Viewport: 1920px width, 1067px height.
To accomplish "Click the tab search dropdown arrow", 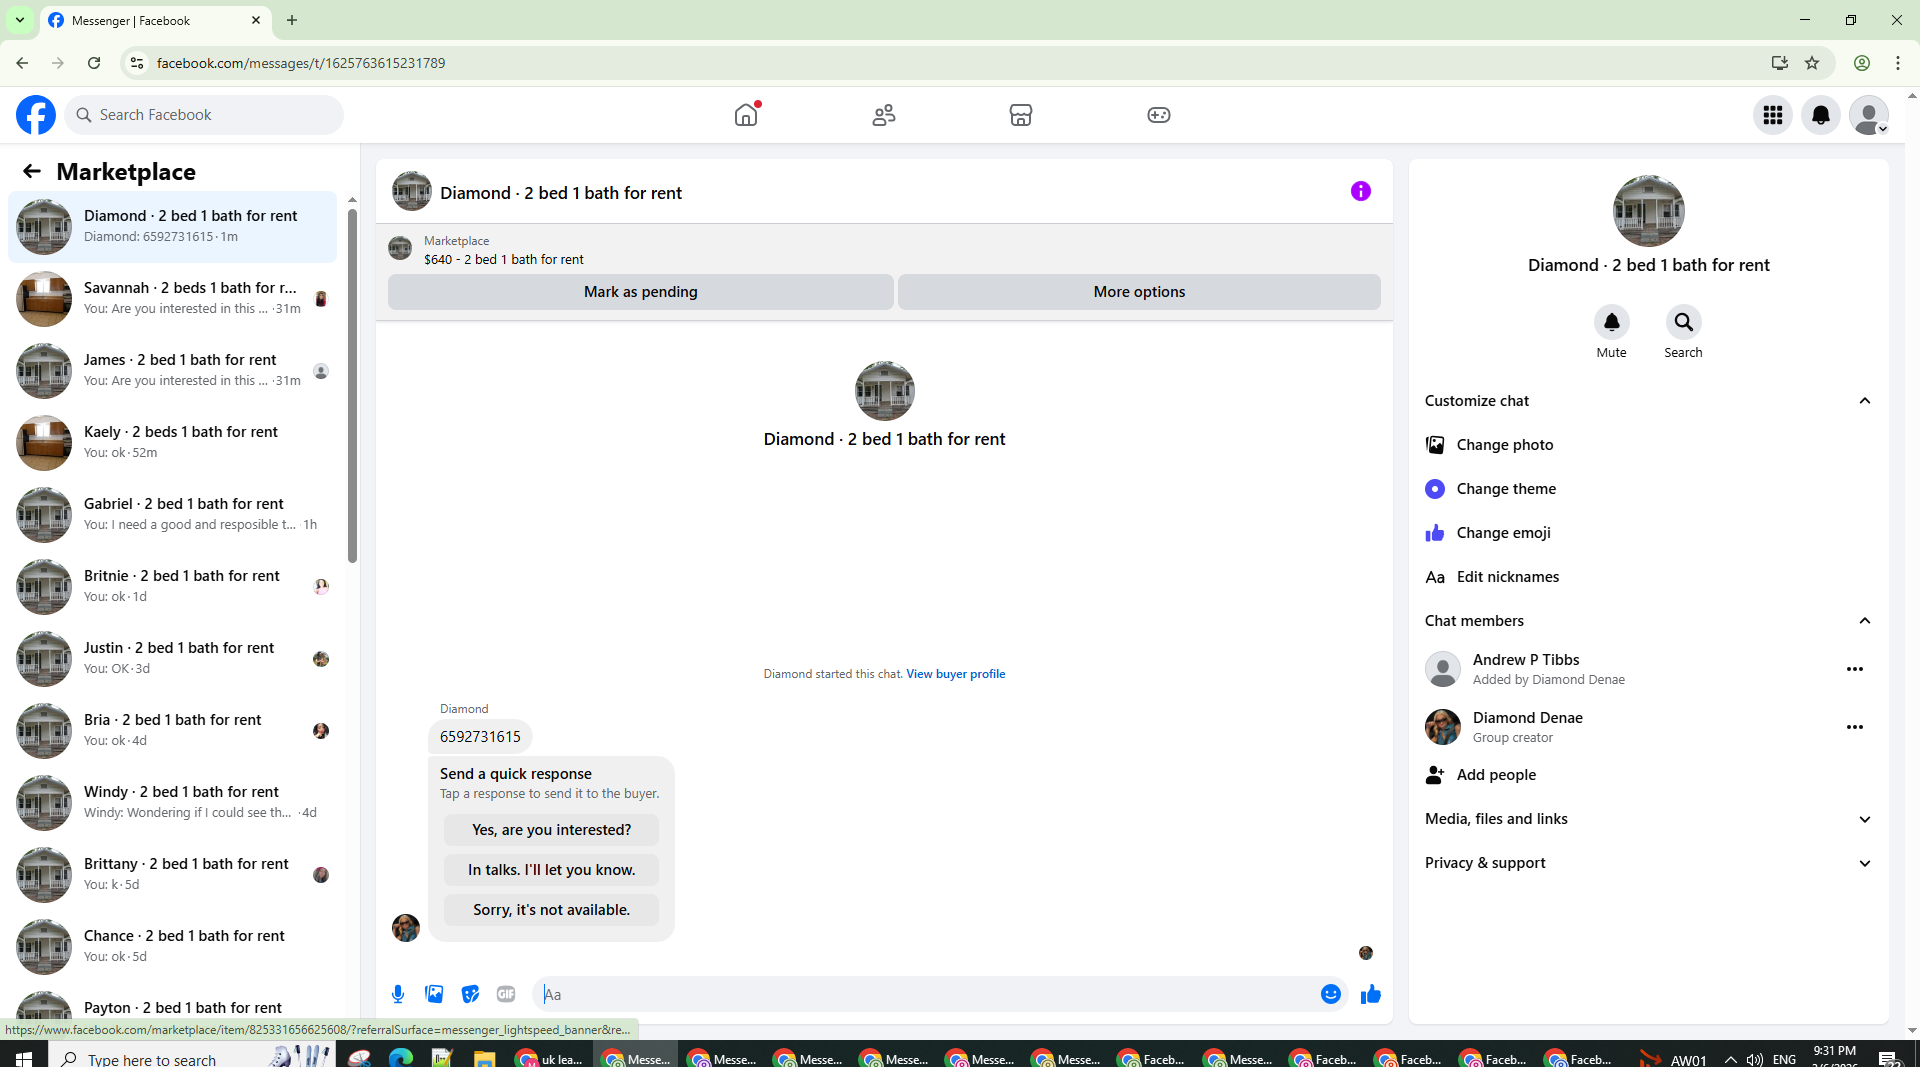I will 19,20.
